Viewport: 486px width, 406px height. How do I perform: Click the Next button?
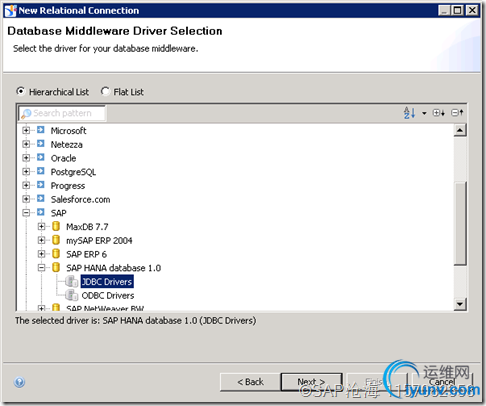[311, 382]
